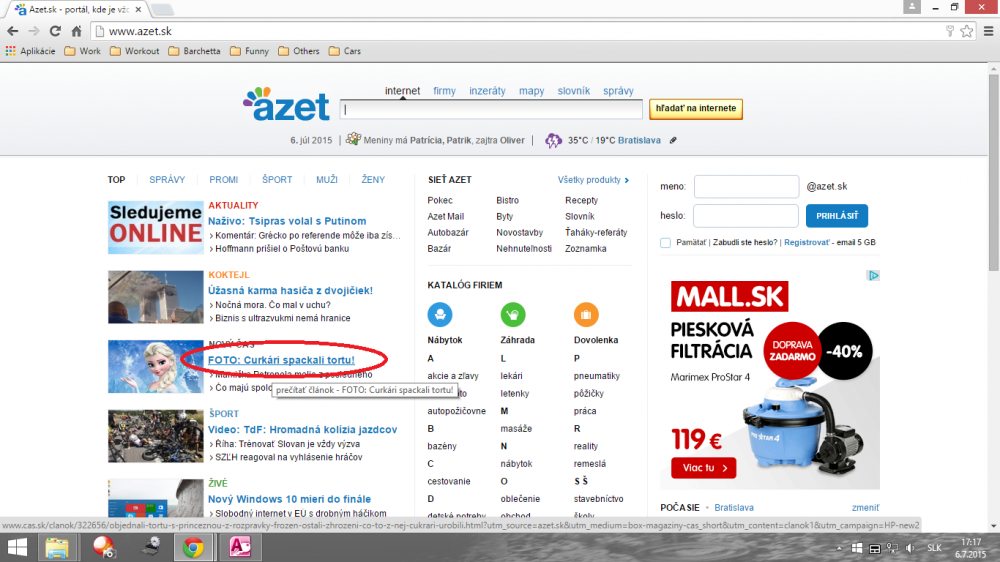Image resolution: width=1000 pixels, height=562 pixels.
Task: Open Nový Windows 10 mieri do finále
Action: pos(290,499)
